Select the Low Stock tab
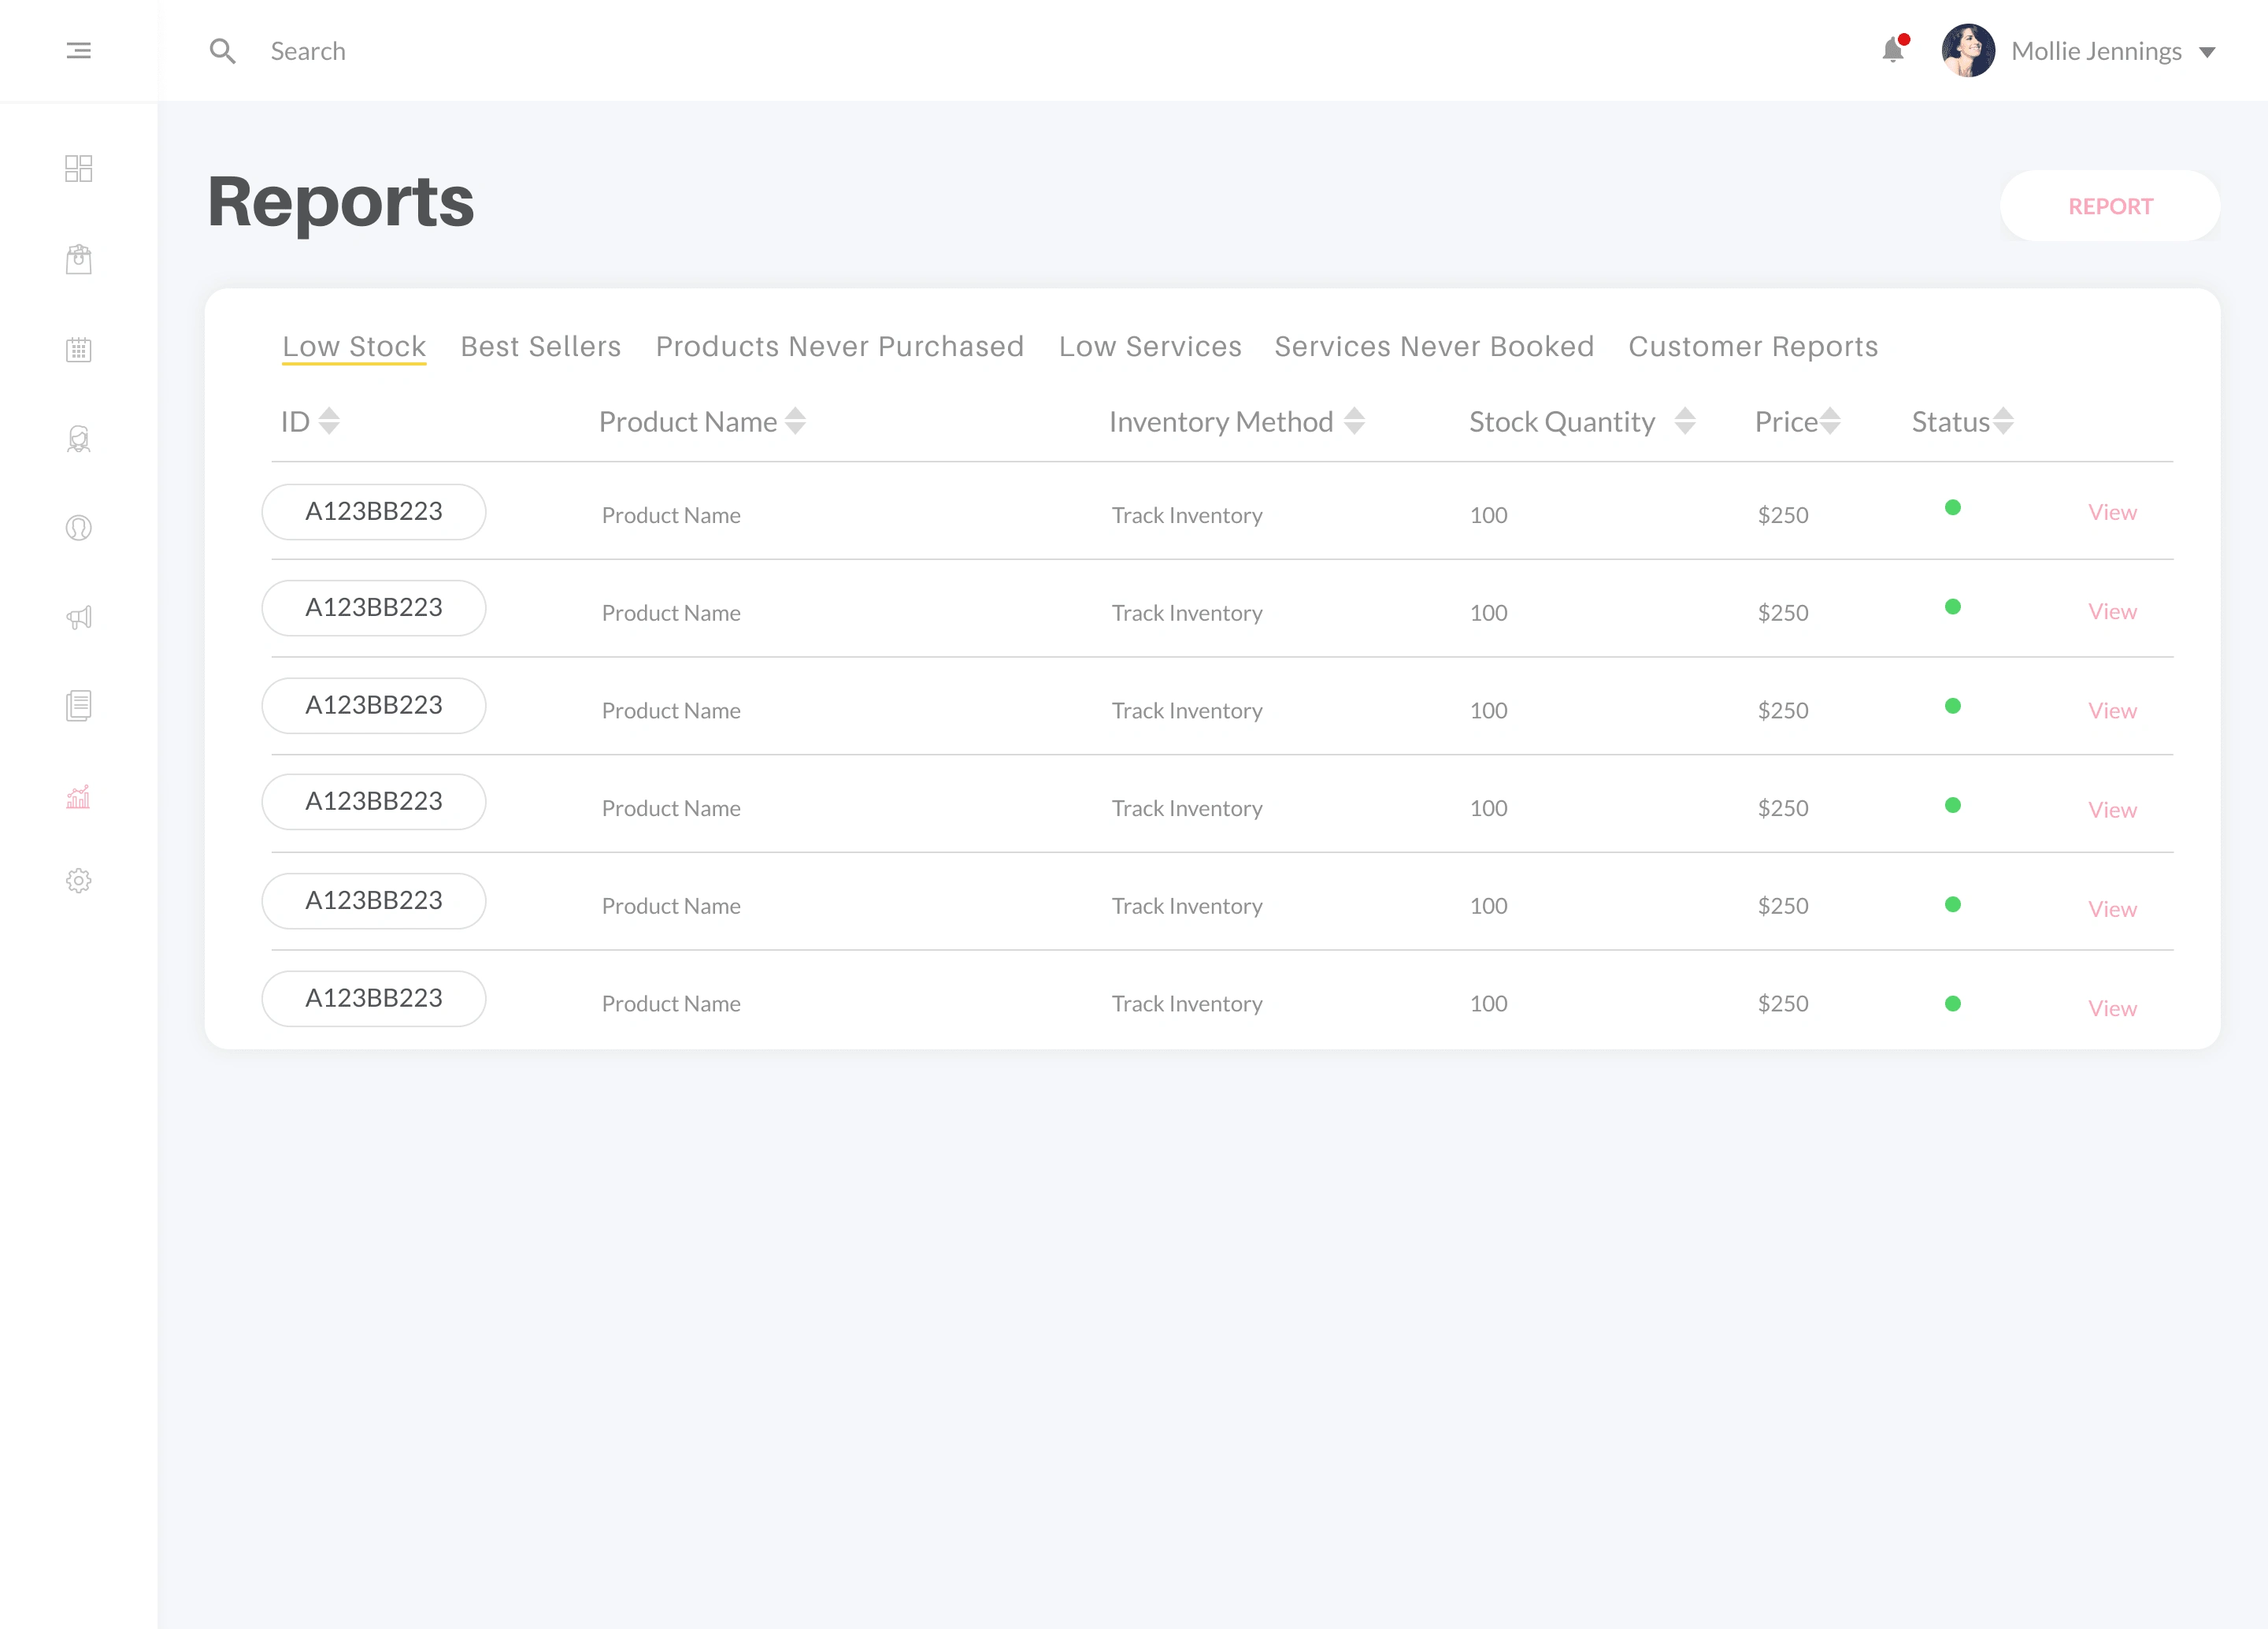This screenshot has height=1629, width=2268. pyautogui.click(x=354, y=346)
